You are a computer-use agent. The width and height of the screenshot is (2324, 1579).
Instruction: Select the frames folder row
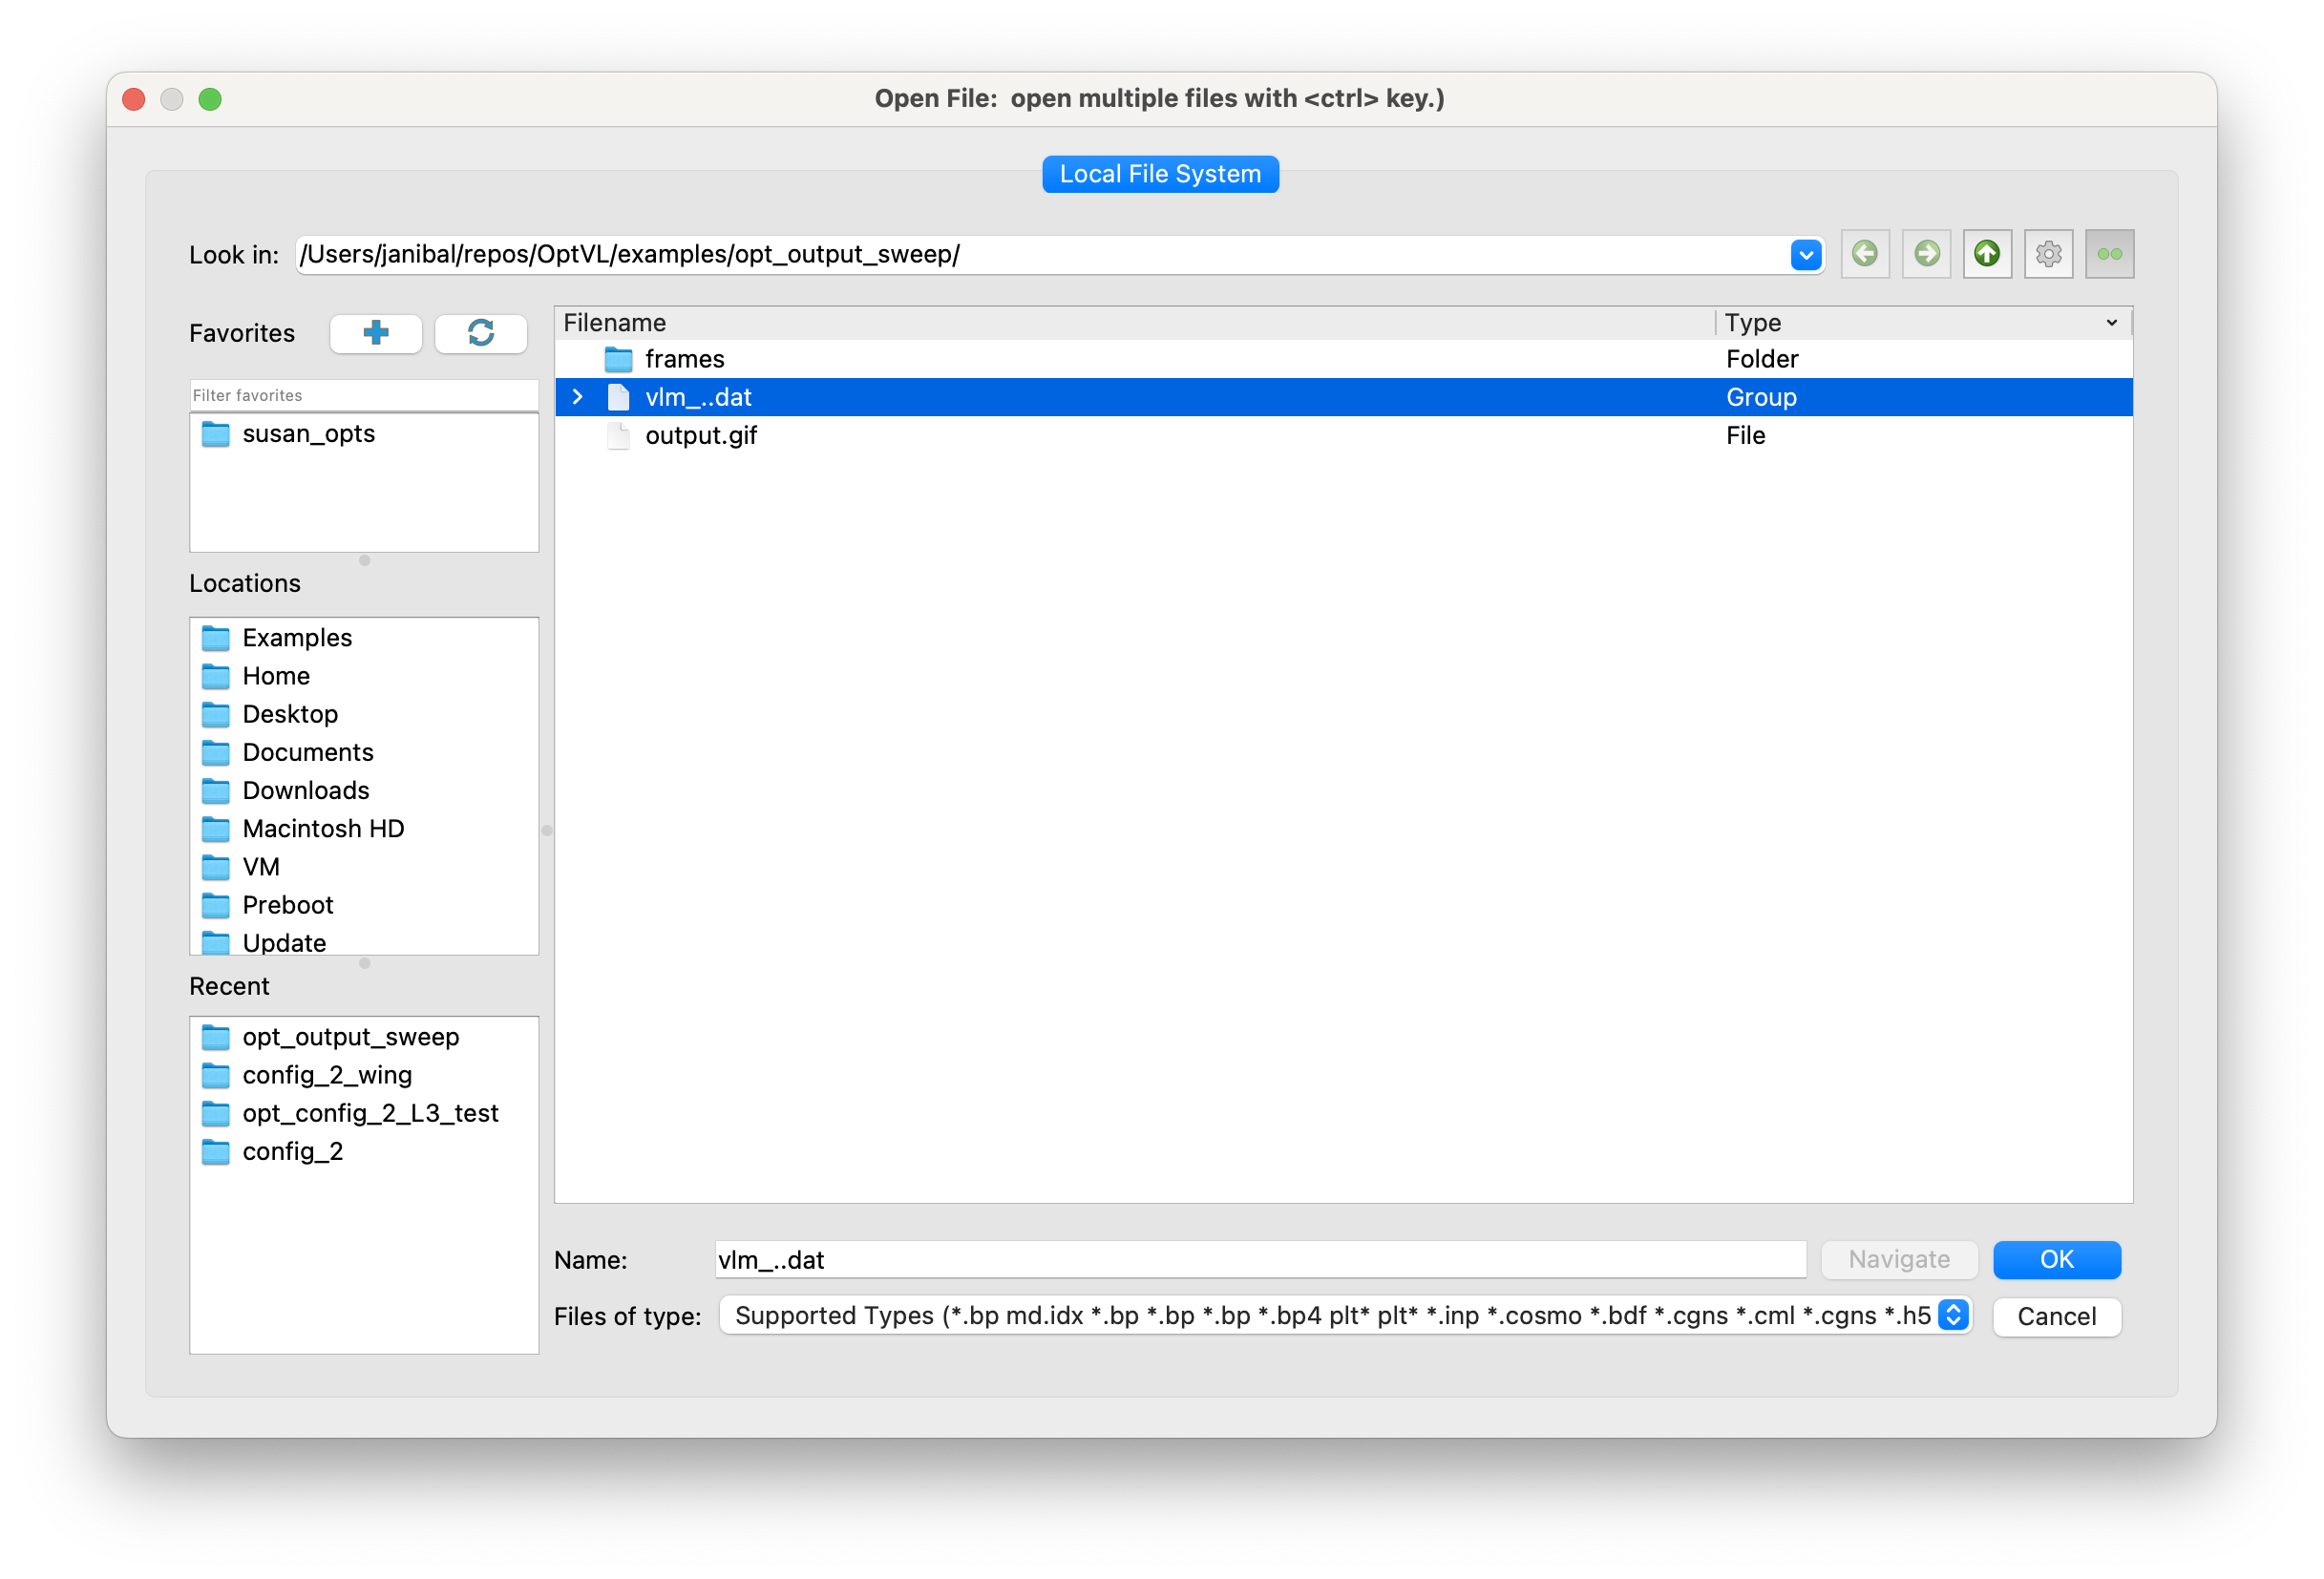(x=1343, y=359)
